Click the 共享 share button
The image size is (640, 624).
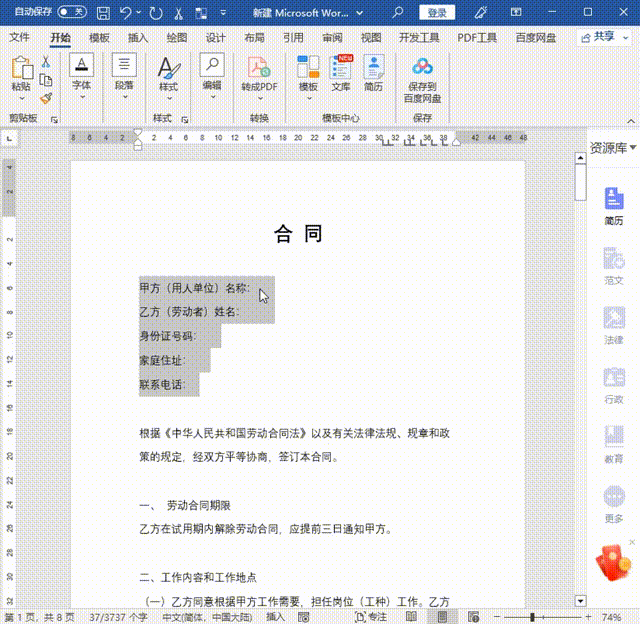[603, 38]
